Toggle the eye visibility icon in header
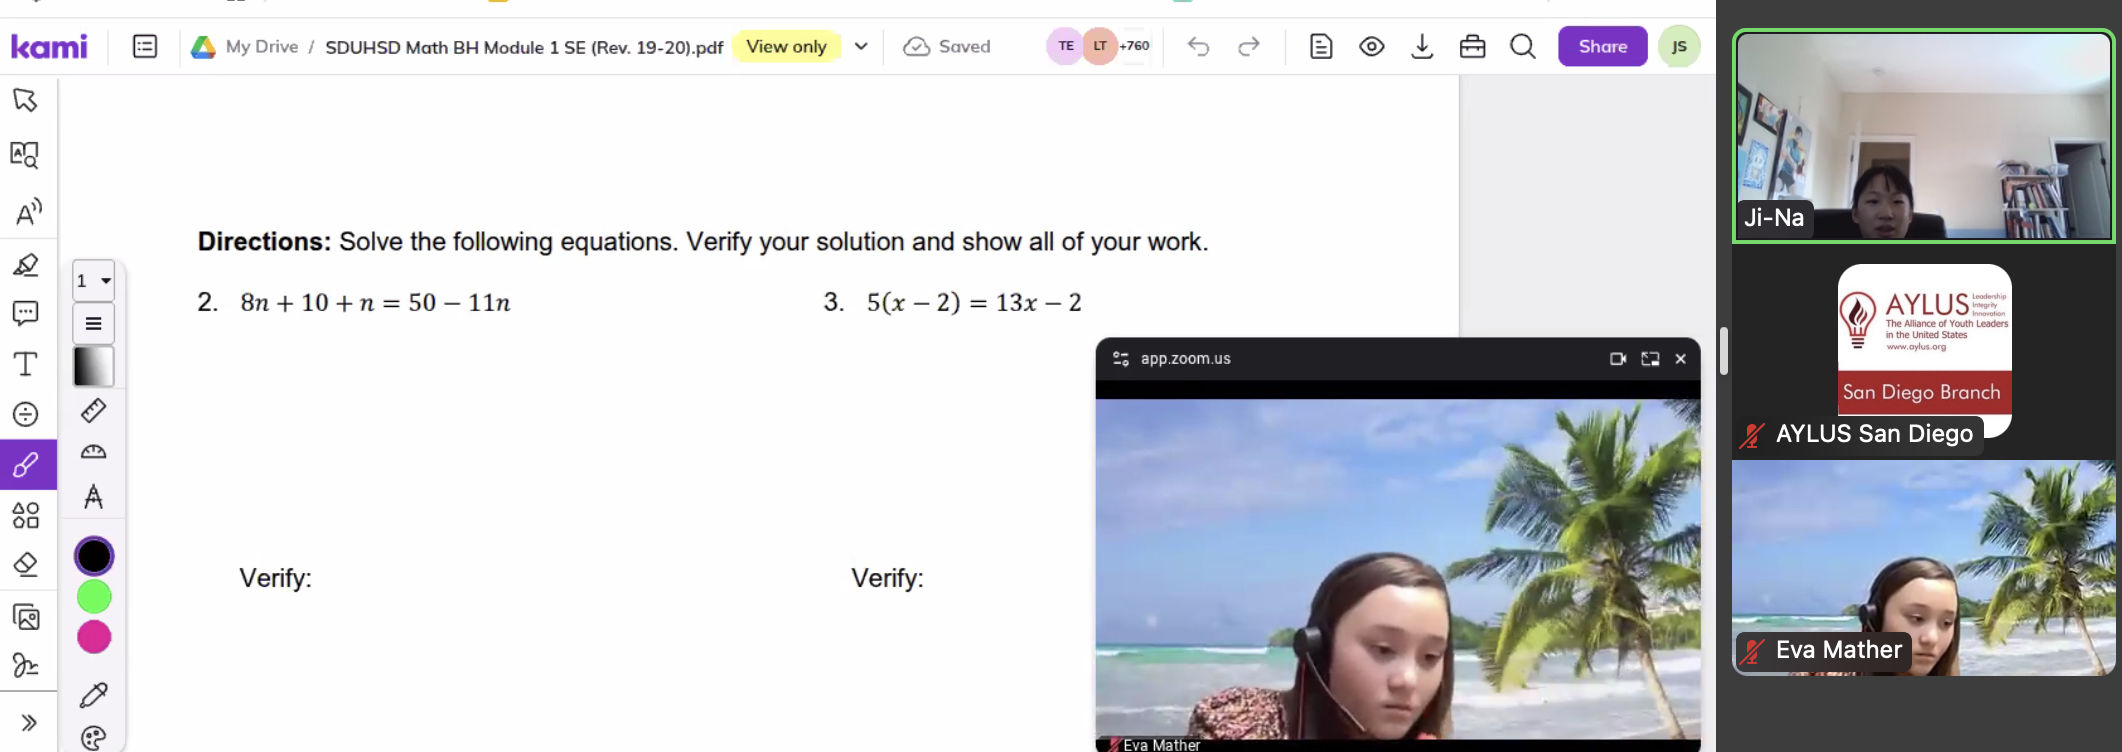The width and height of the screenshot is (2122, 752). pyautogui.click(x=1371, y=47)
